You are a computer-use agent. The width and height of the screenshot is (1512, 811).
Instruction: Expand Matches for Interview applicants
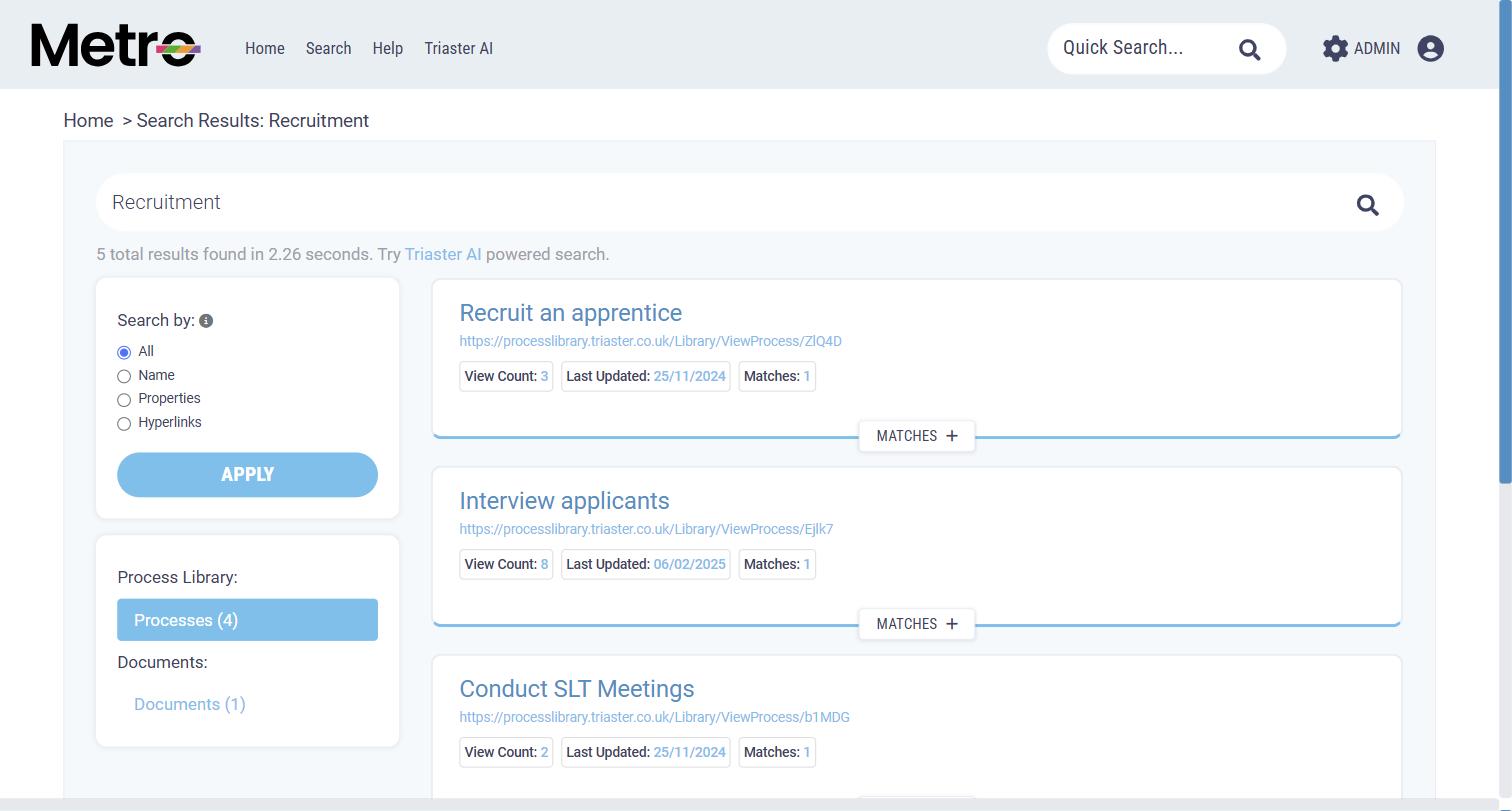coord(917,624)
